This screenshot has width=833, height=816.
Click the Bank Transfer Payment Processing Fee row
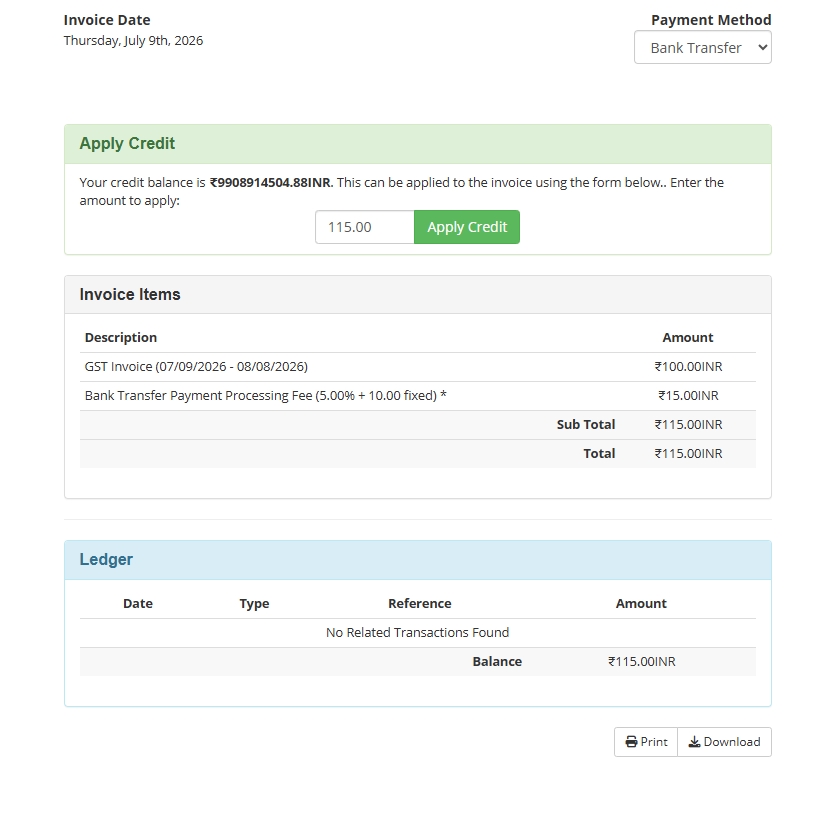click(418, 396)
